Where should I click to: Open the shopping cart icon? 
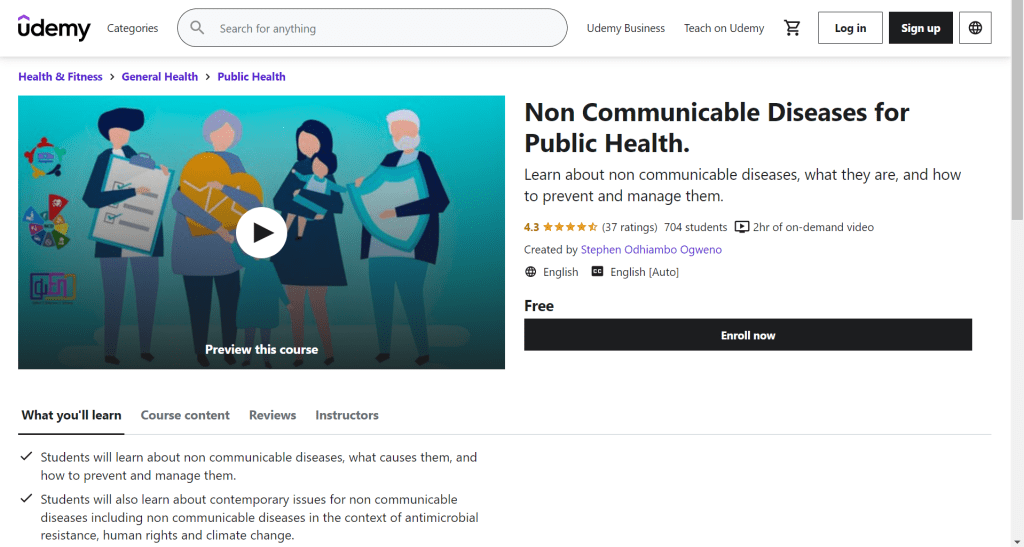pos(792,28)
